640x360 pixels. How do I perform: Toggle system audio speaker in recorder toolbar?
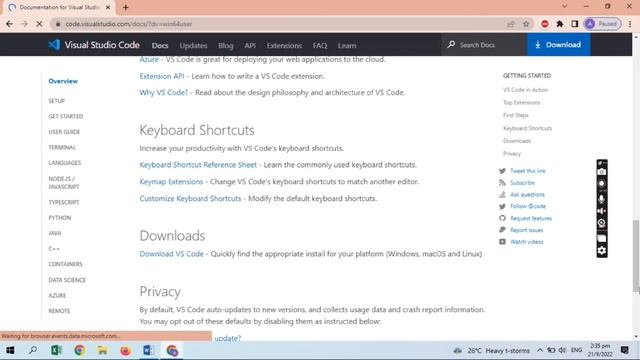[602, 211]
